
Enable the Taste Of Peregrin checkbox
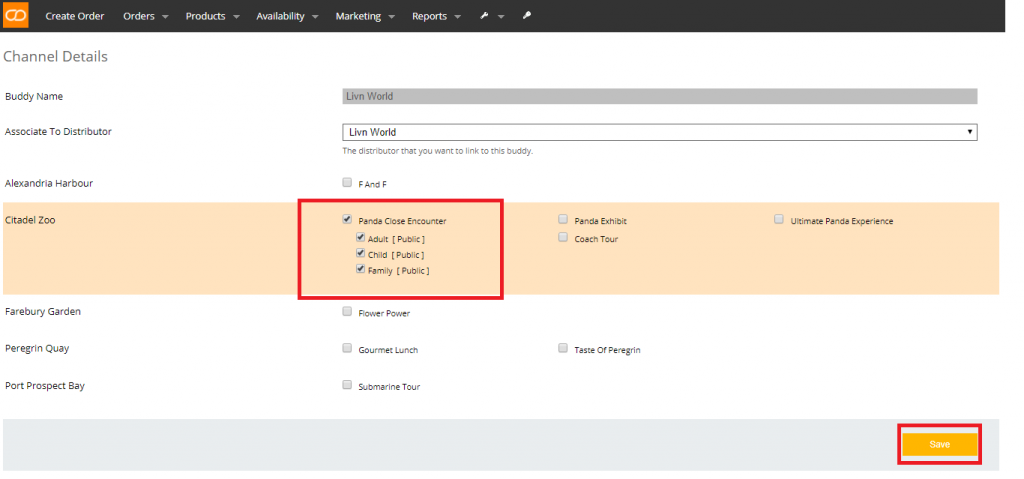click(x=563, y=349)
